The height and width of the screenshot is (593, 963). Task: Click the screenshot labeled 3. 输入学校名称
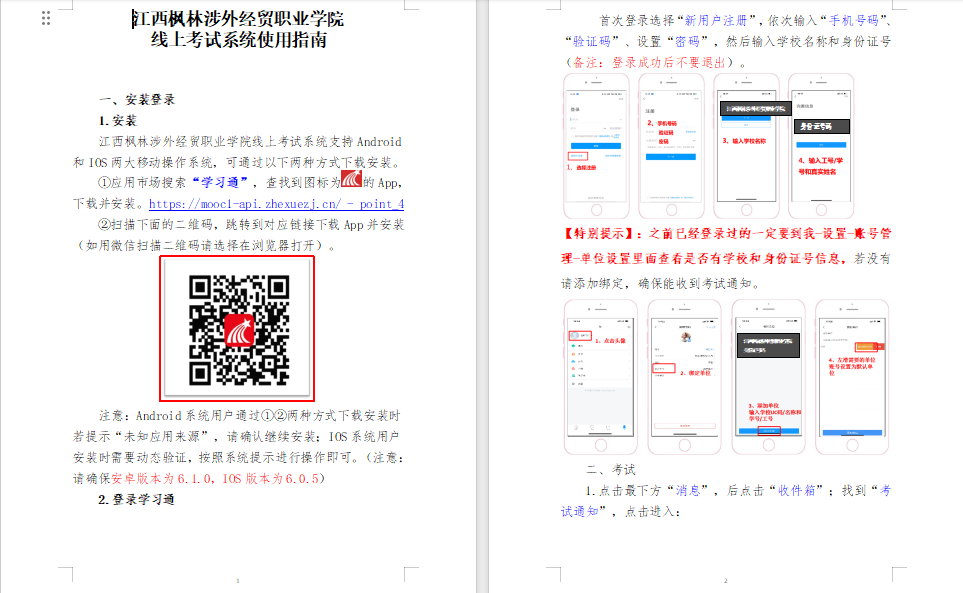[745, 146]
